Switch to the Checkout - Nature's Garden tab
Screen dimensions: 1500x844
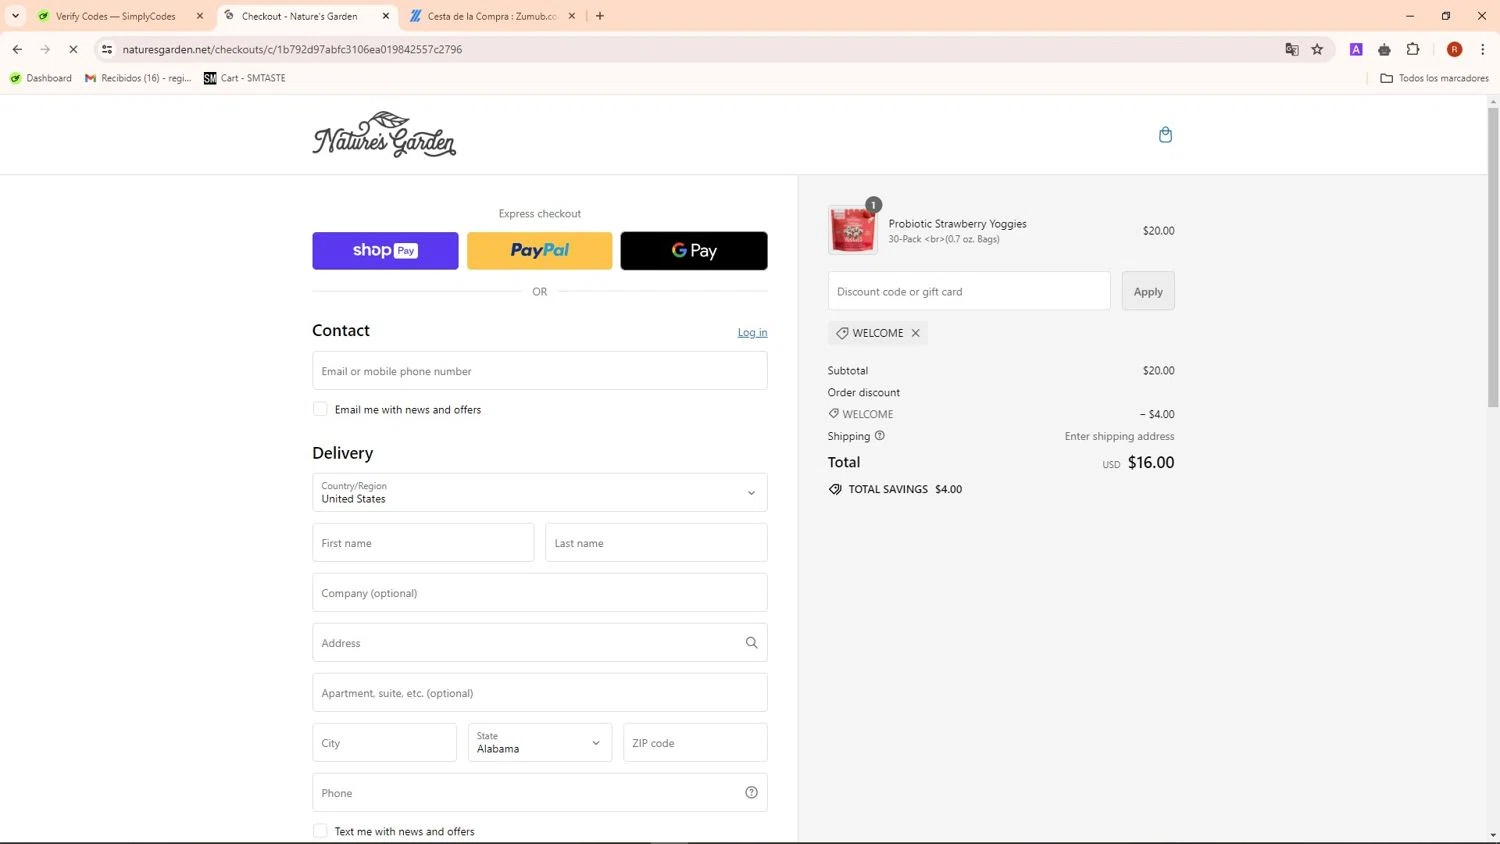click(x=299, y=16)
